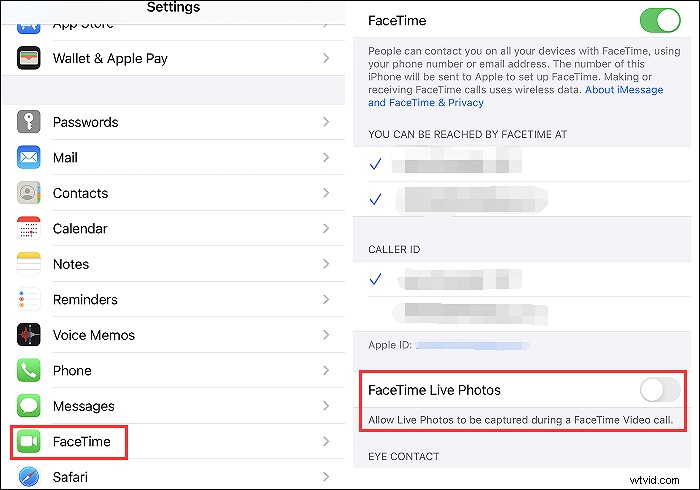Image resolution: width=700 pixels, height=490 pixels.
Task: Select the unchecked second Caller ID entry
Action: (x=522, y=314)
